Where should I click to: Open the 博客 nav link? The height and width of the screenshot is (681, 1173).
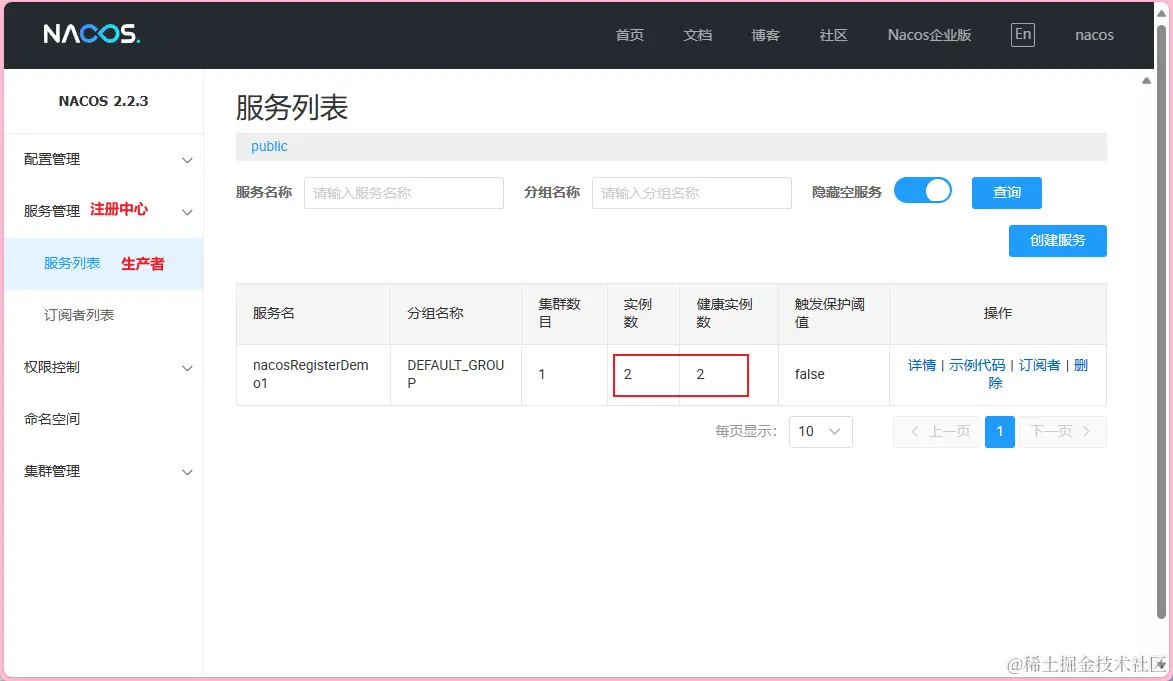(765, 35)
